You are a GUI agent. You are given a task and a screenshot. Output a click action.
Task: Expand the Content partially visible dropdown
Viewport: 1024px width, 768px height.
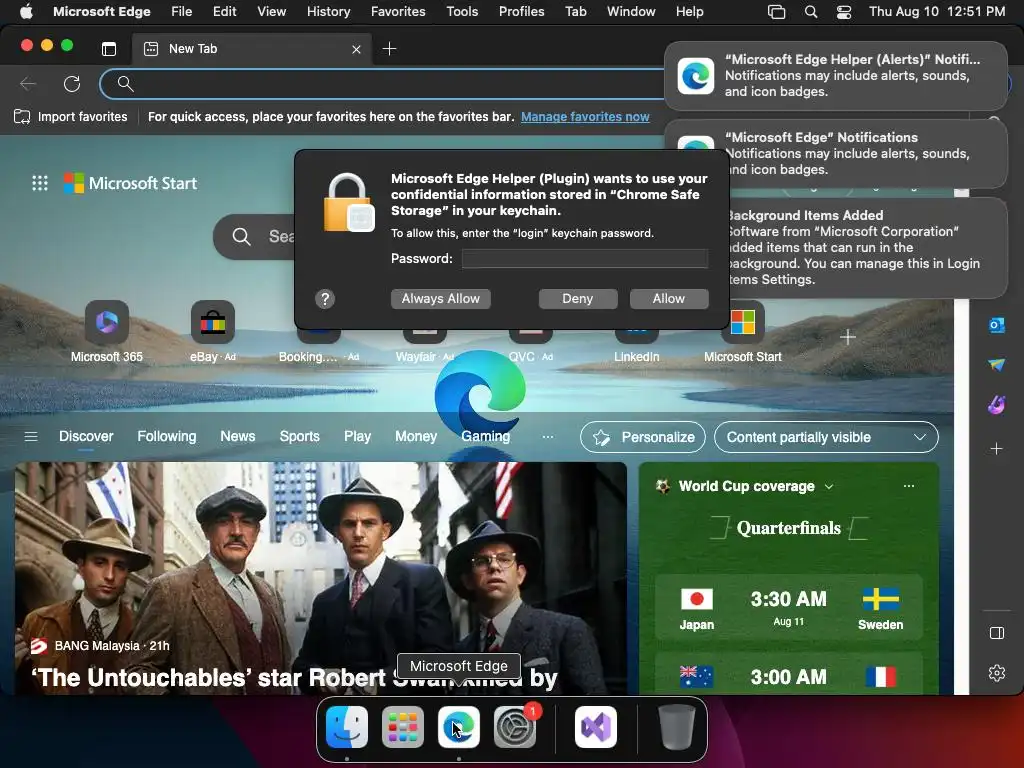(x=826, y=437)
